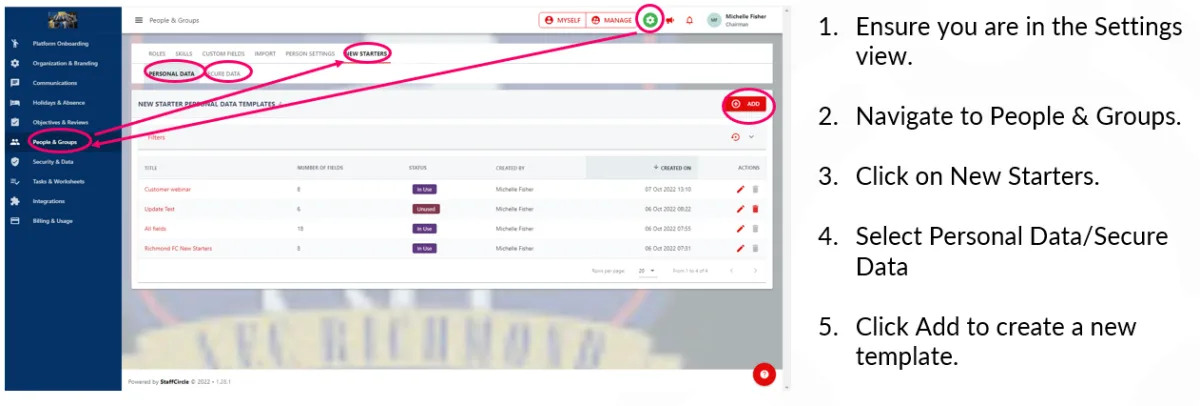Delete the Customer webinar template trash icon
Screen dimensions: 1200x406
point(755,189)
